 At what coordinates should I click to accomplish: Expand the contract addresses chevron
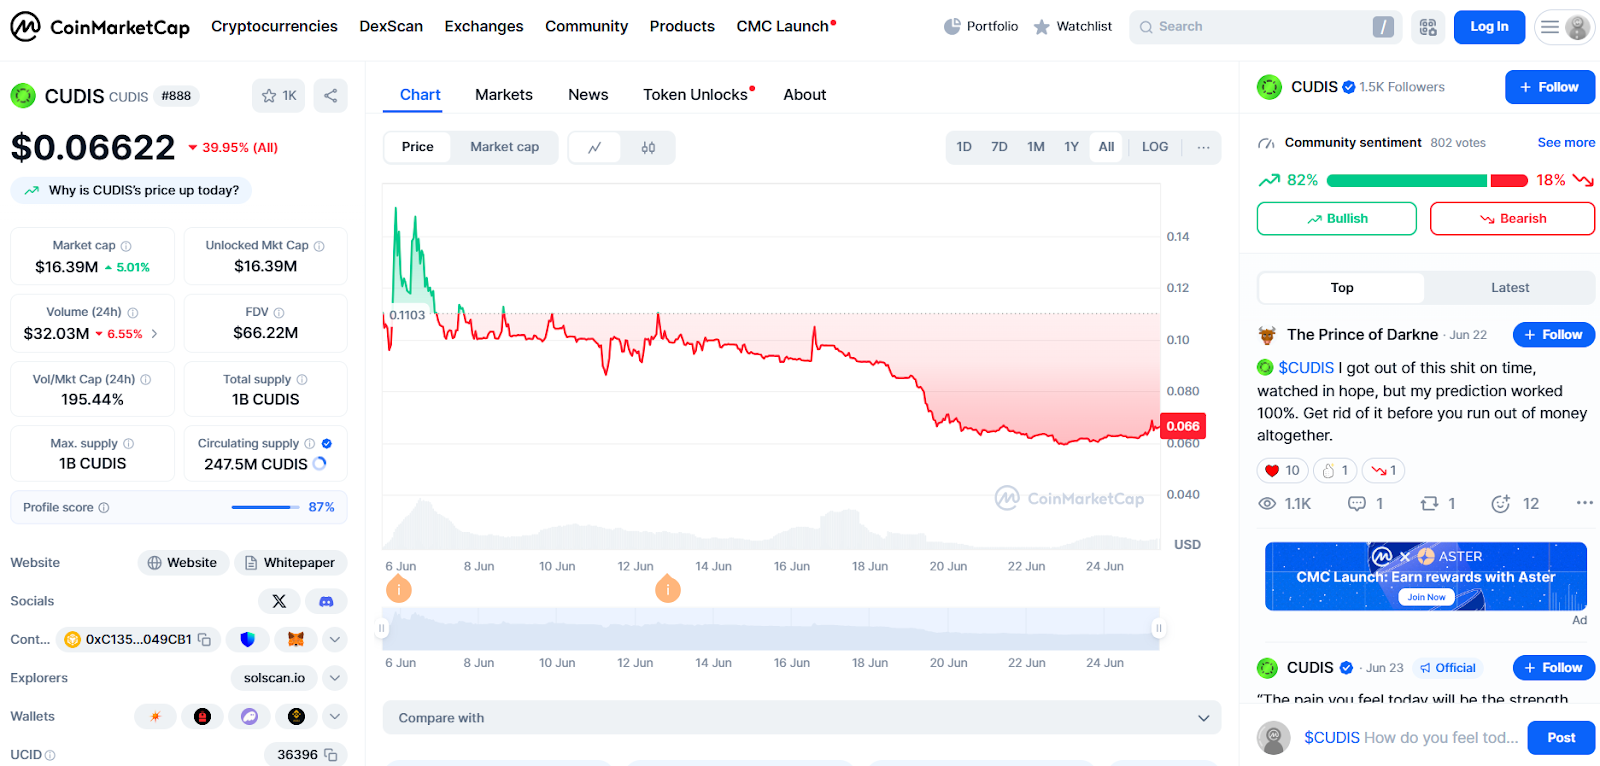coord(335,639)
